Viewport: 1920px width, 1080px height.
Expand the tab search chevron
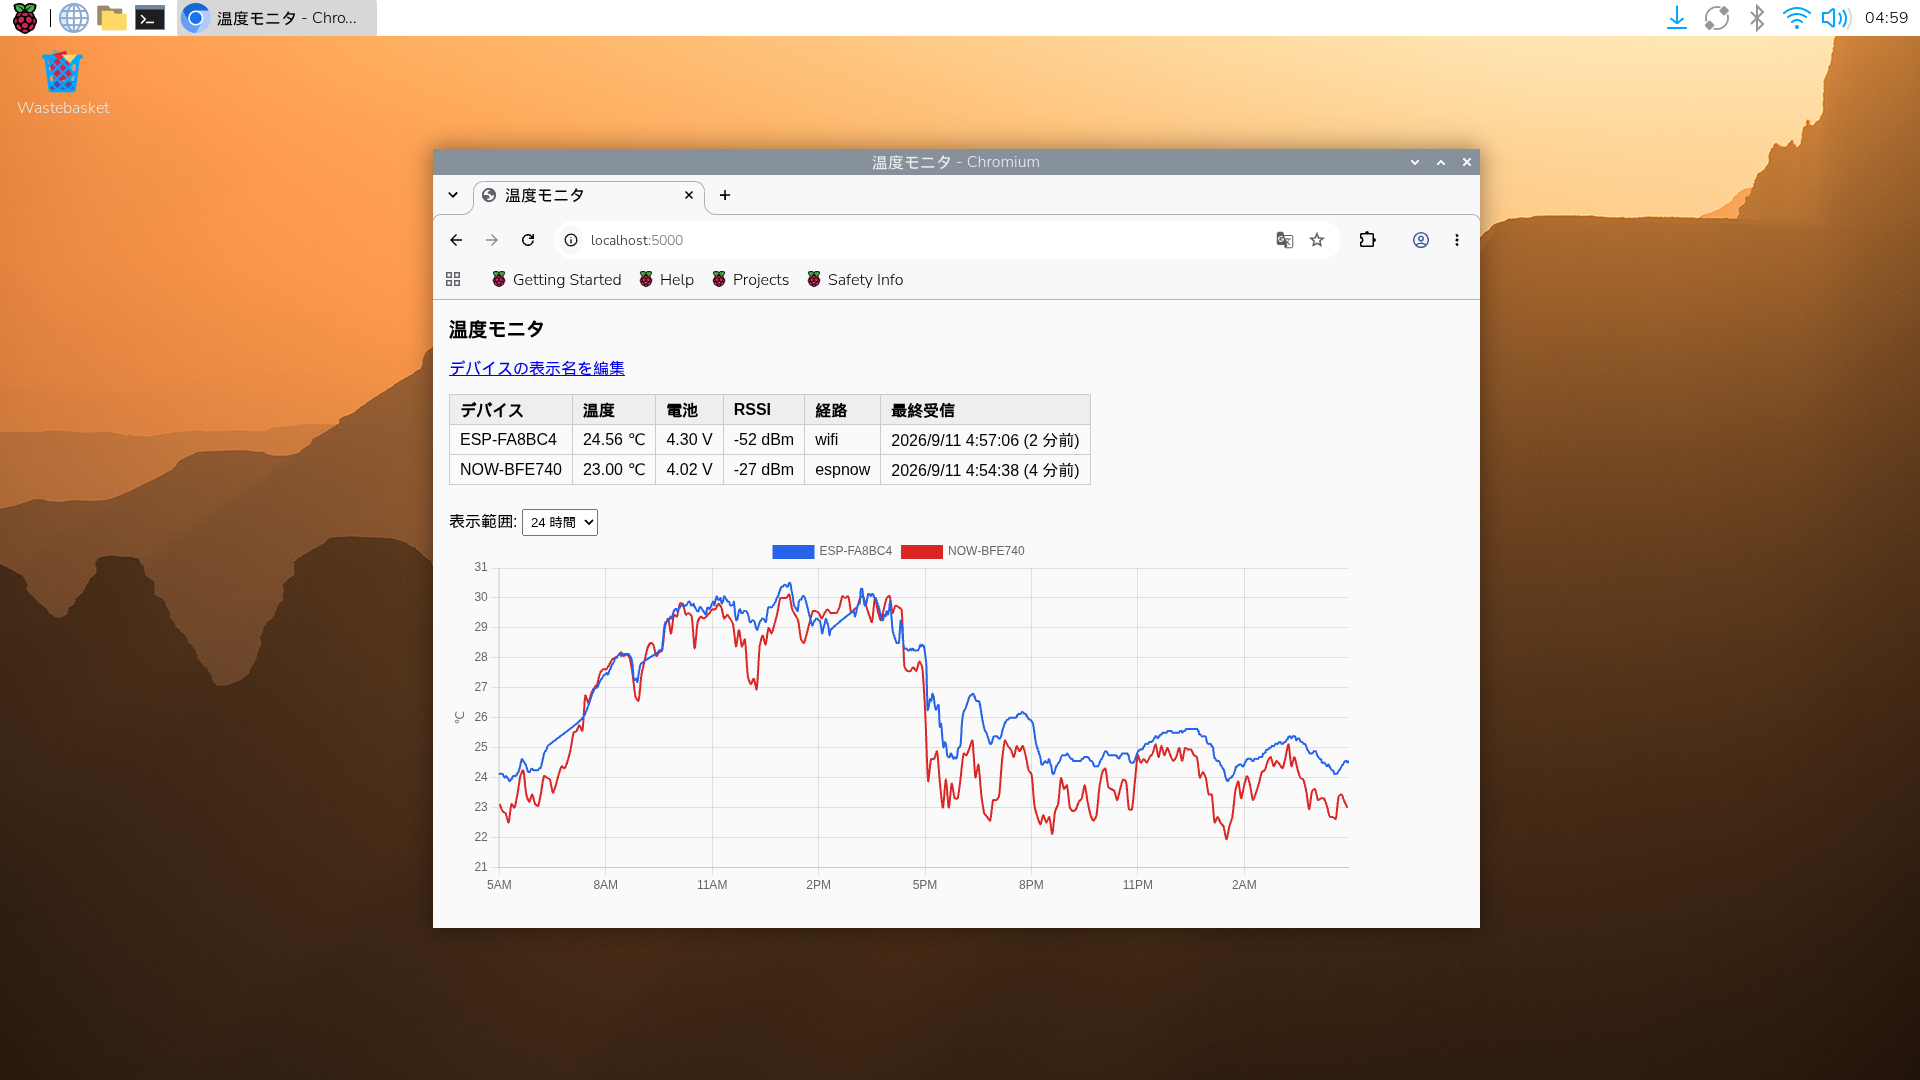(453, 195)
